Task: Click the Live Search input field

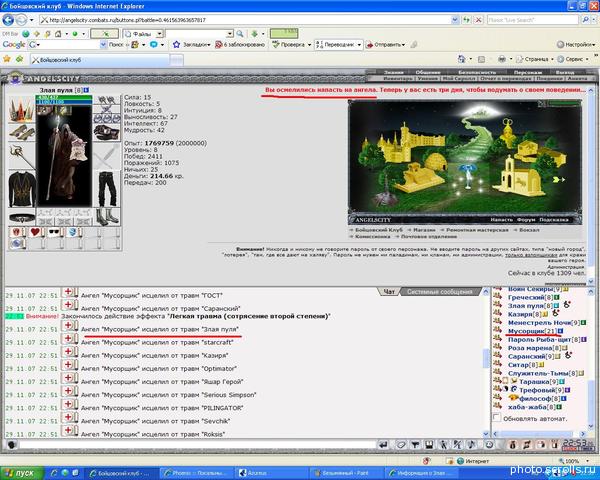Action: coord(533,20)
